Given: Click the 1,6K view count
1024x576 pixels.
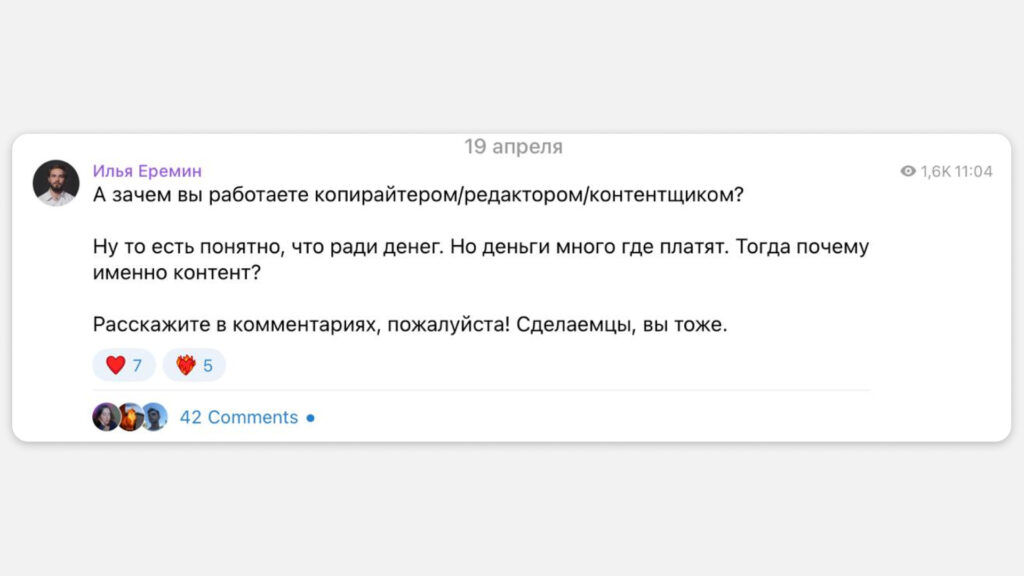Looking at the screenshot, I should point(936,171).
